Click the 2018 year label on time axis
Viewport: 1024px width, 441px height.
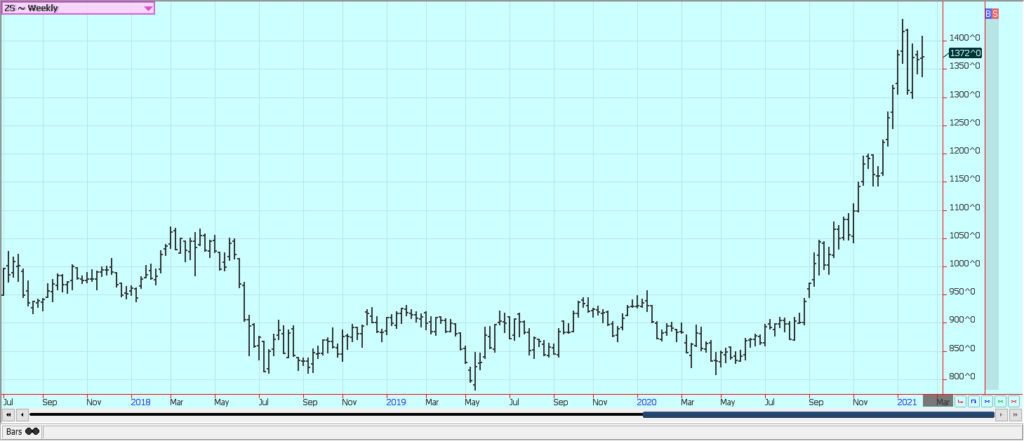point(140,402)
